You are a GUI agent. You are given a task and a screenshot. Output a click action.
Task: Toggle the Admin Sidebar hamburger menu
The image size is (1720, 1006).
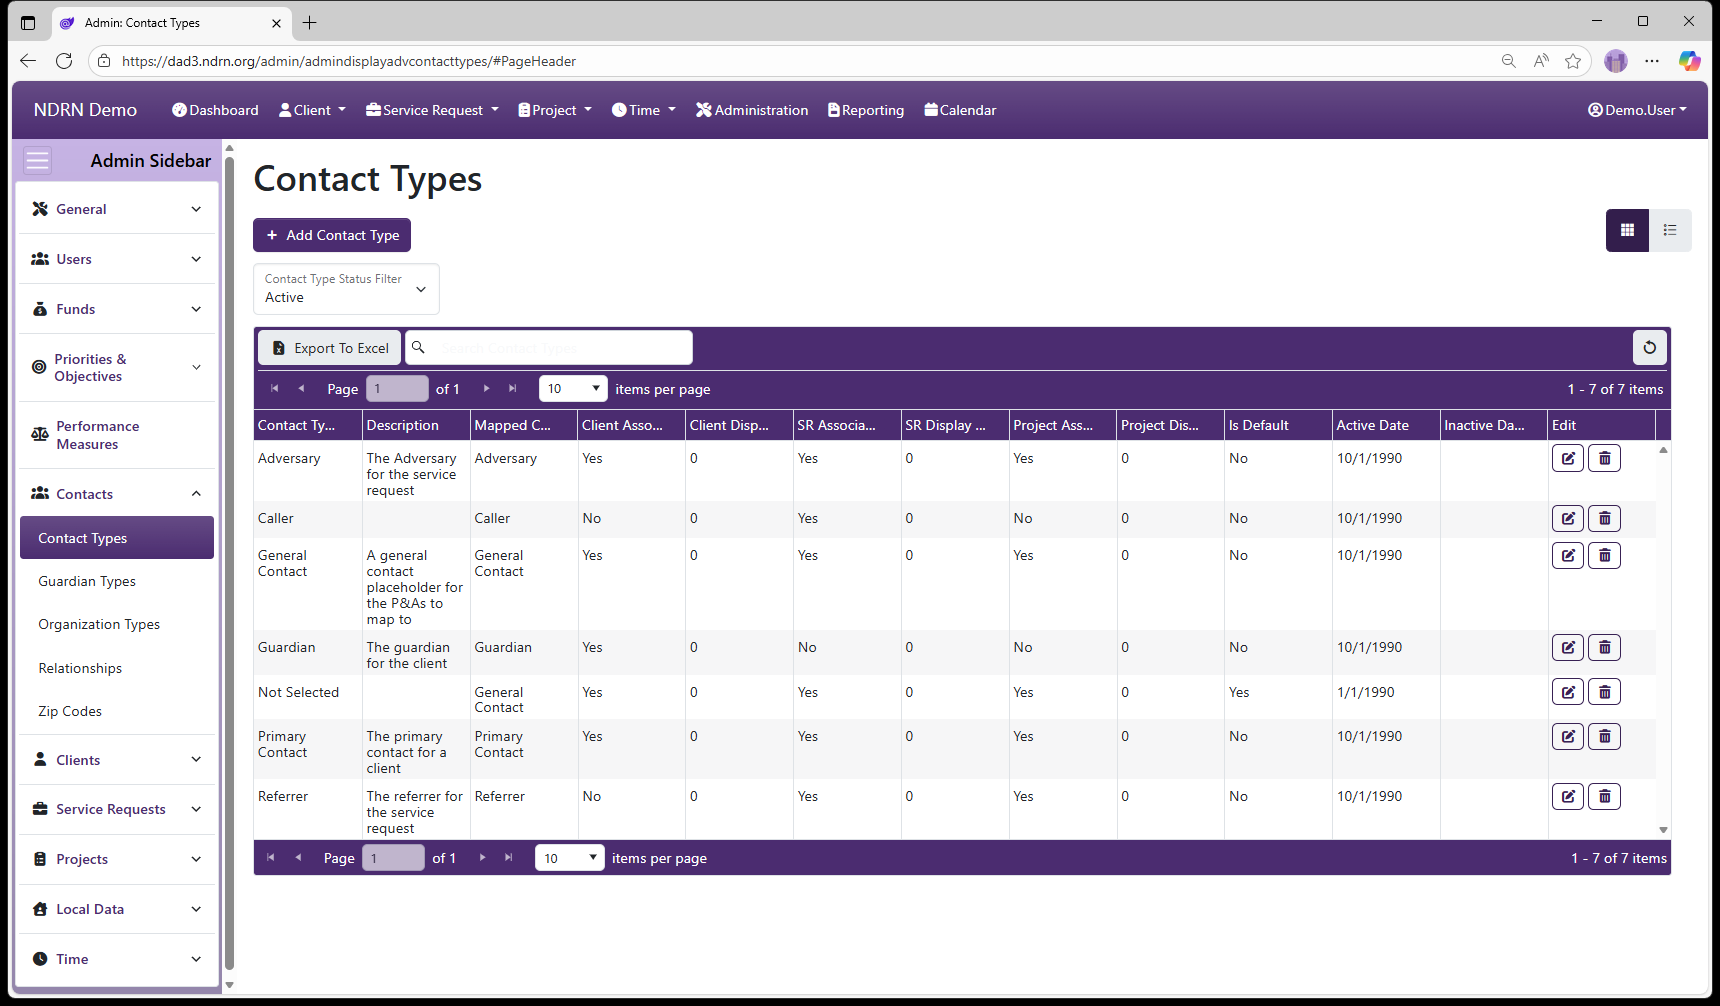tap(37, 160)
